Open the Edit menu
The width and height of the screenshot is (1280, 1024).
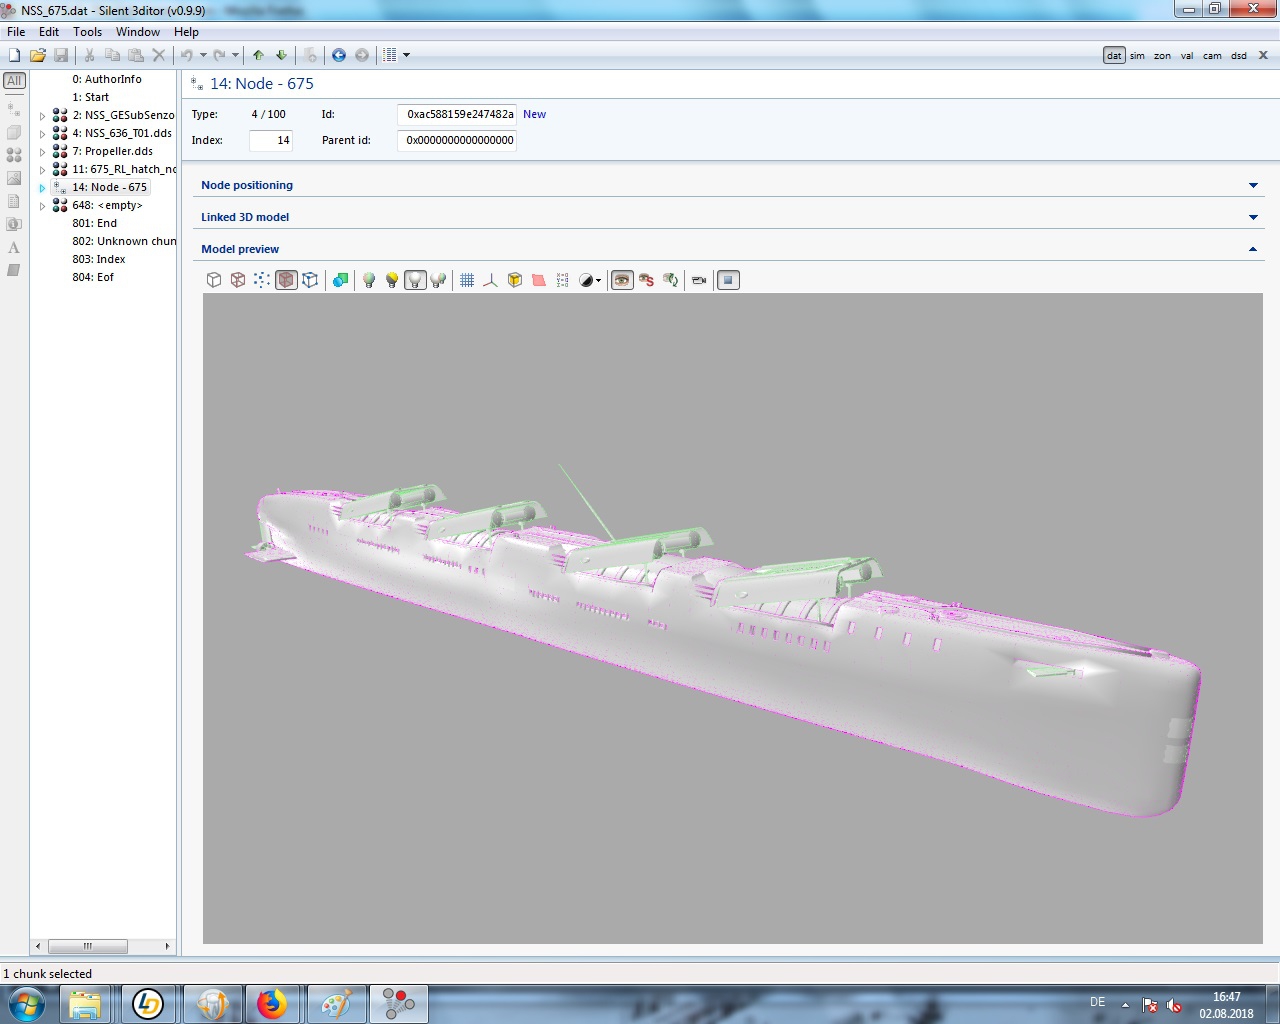pyautogui.click(x=49, y=32)
